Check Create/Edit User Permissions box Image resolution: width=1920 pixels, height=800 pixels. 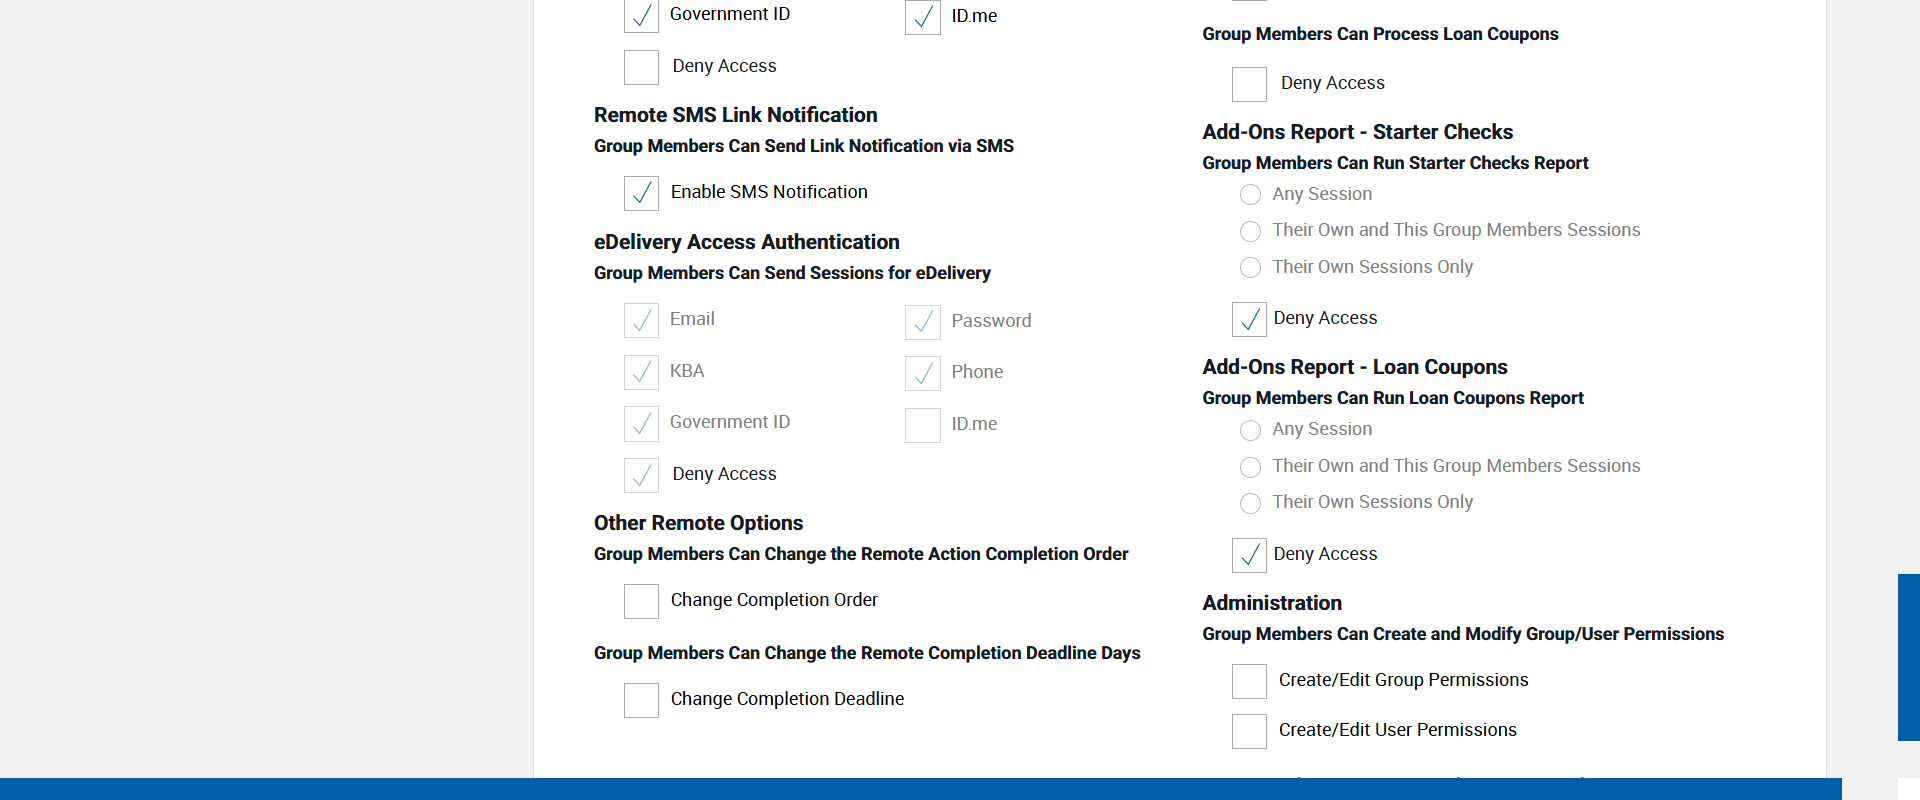[1249, 731]
